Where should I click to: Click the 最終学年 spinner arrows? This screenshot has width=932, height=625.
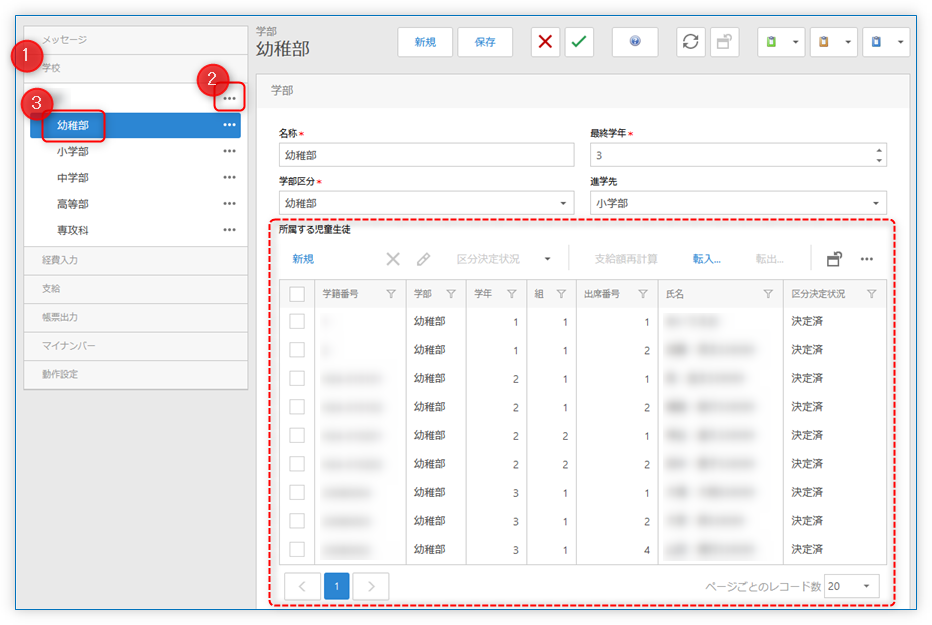pos(879,155)
